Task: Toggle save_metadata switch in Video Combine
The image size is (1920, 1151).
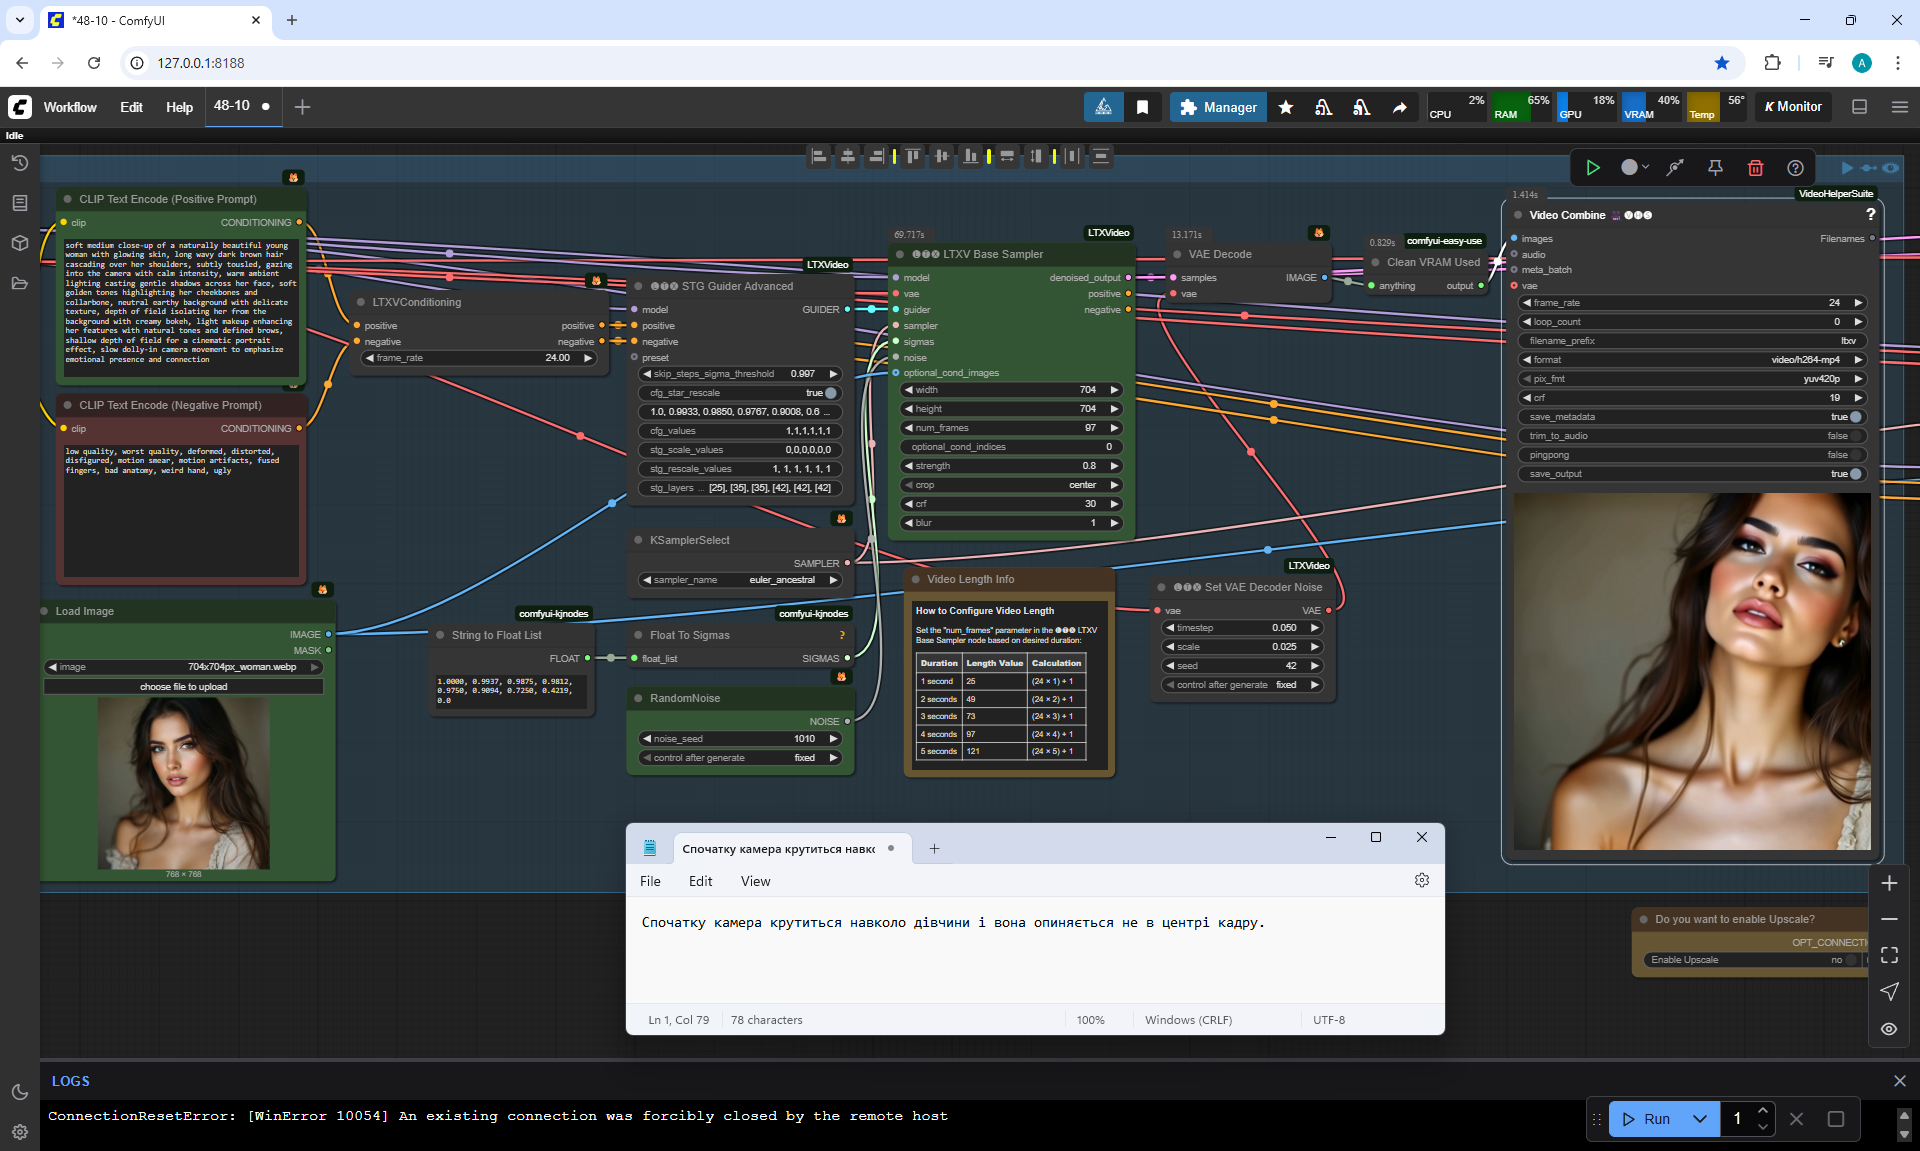Action: pos(1855,417)
